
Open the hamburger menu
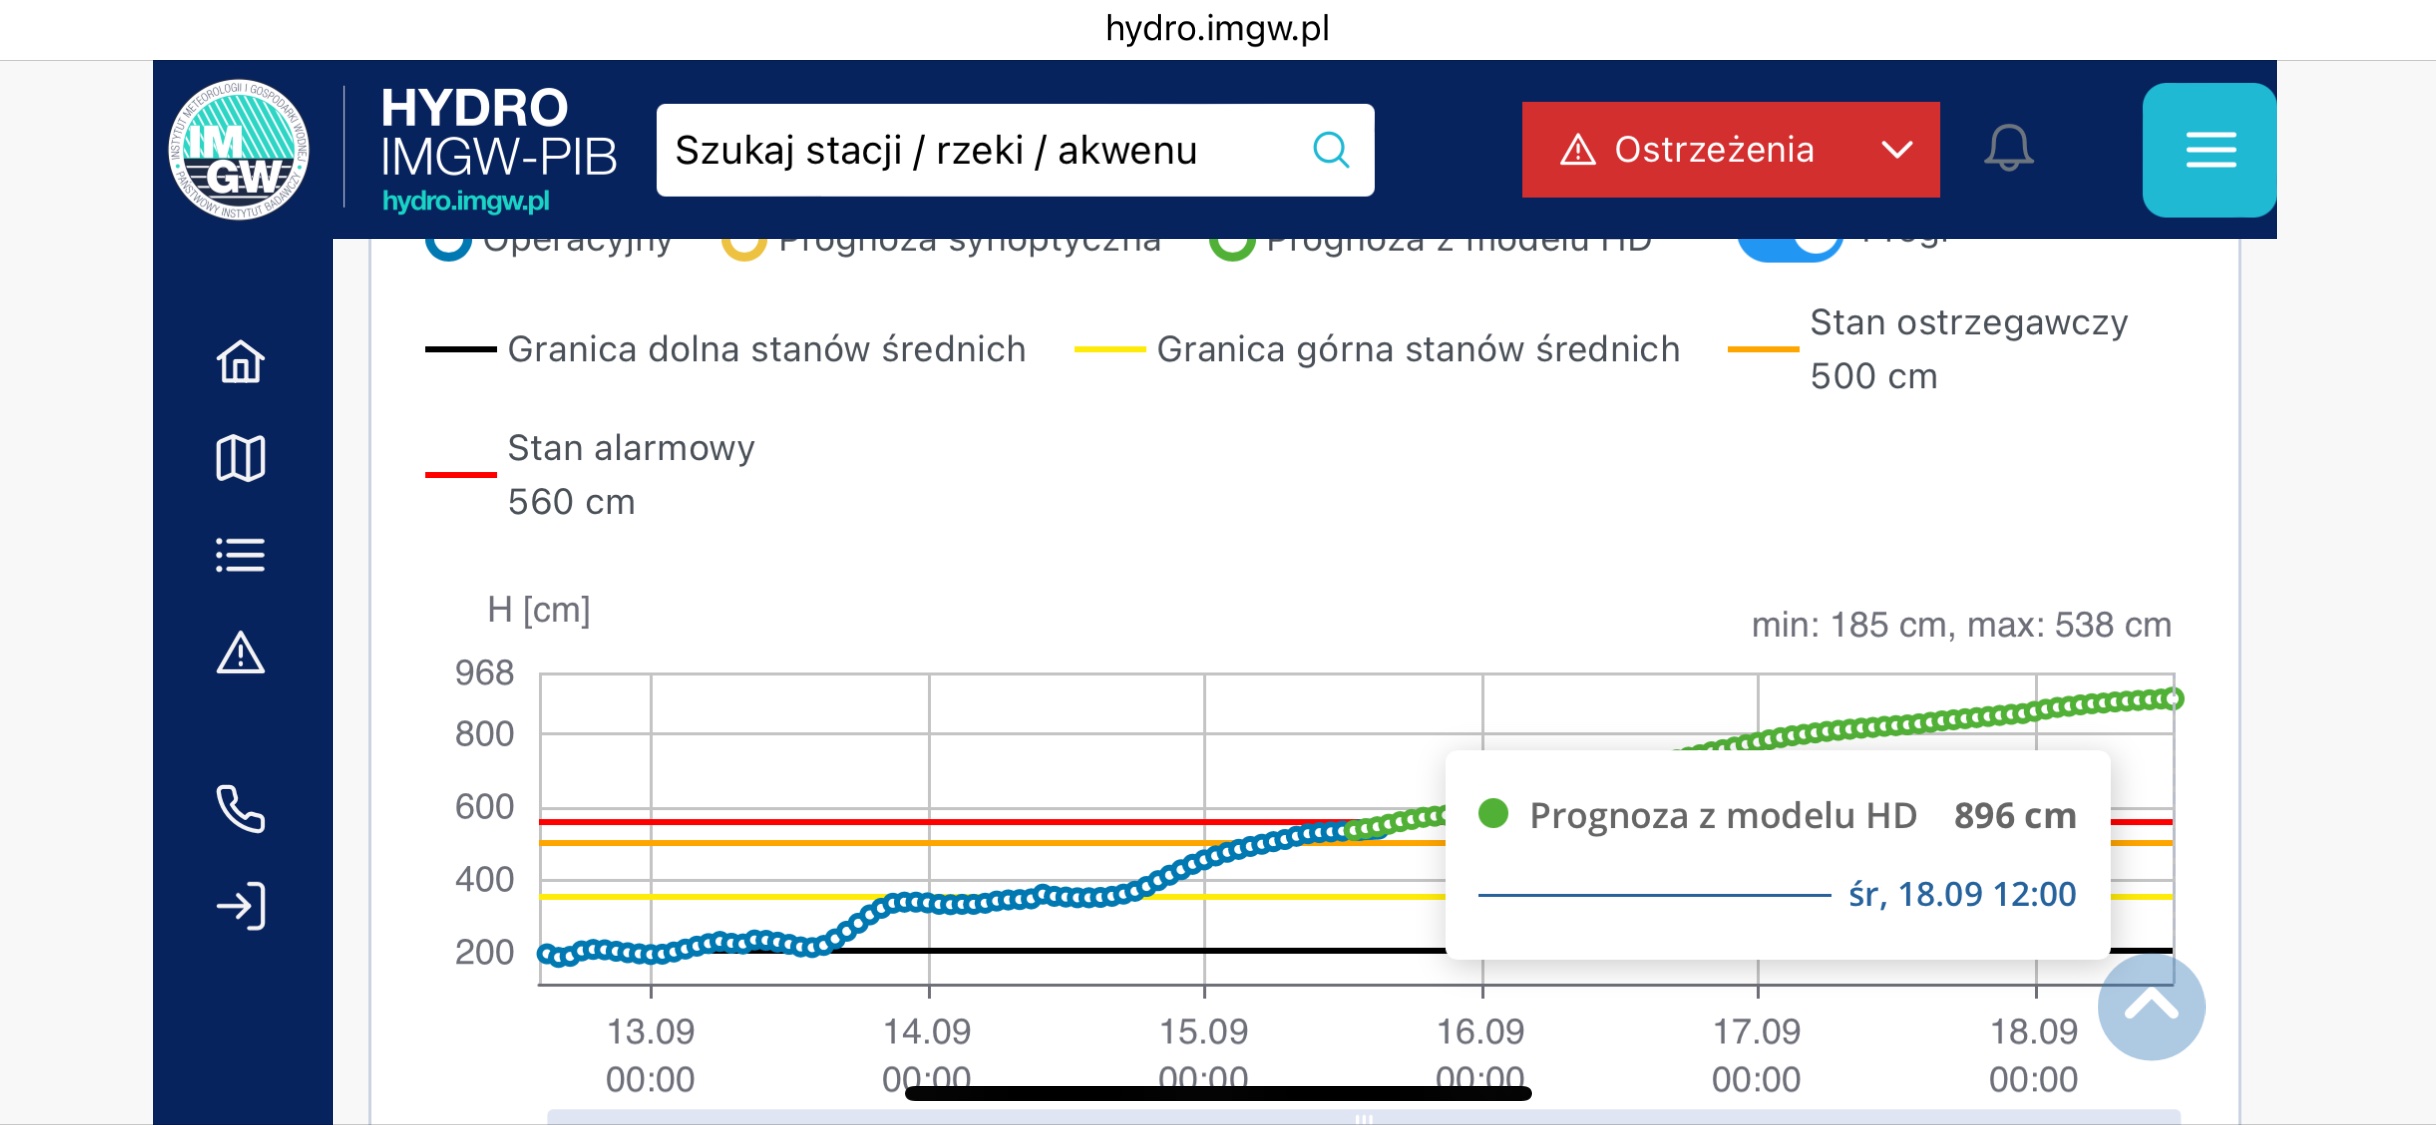tap(2210, 150)
